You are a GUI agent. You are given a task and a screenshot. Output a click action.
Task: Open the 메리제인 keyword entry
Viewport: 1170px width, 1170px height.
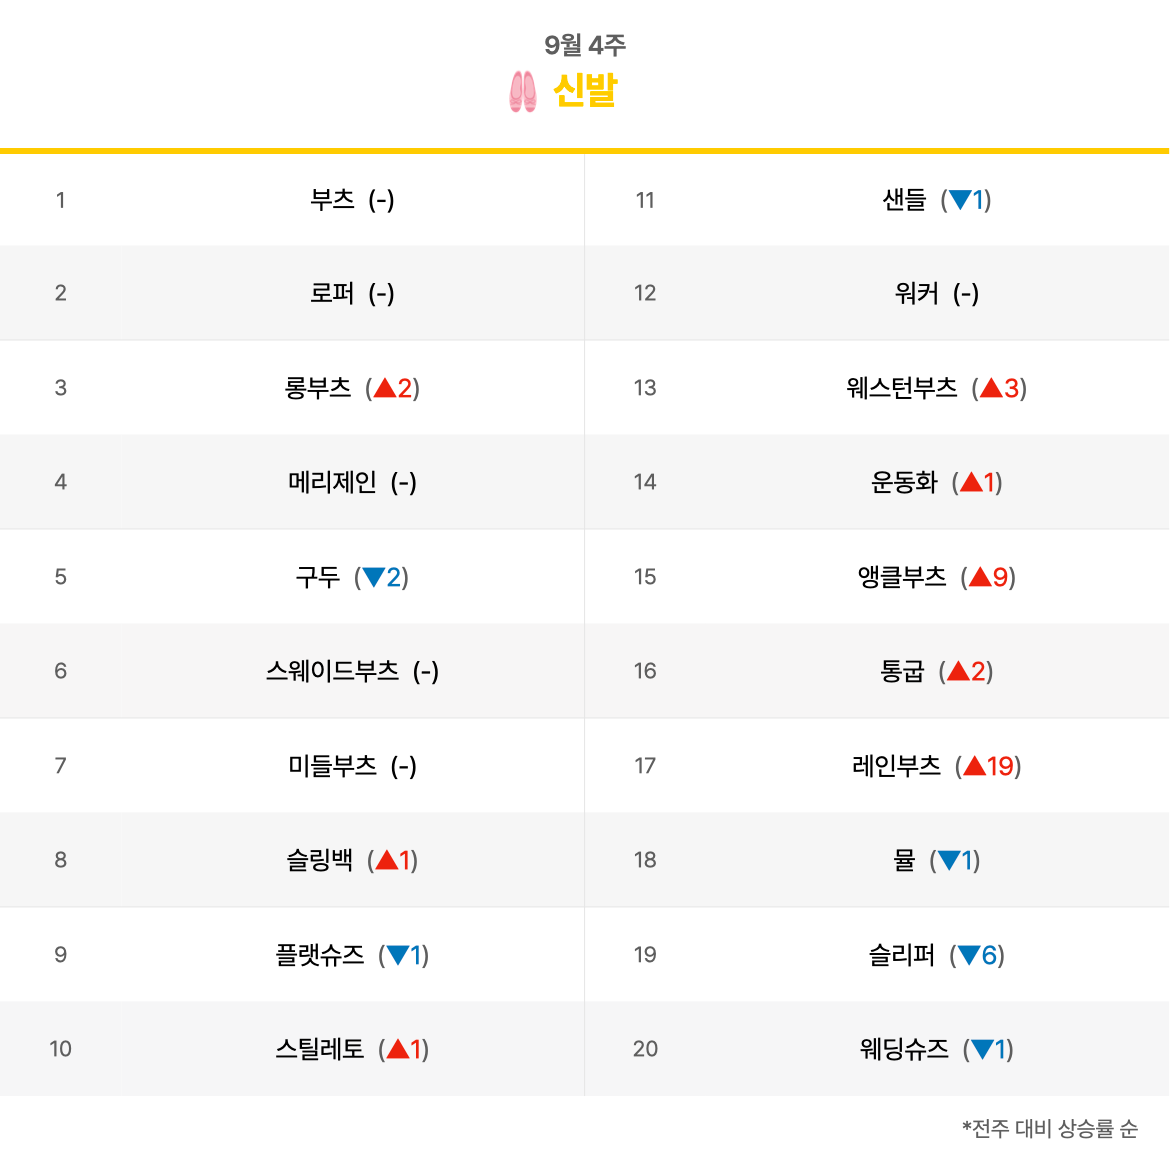332,482
